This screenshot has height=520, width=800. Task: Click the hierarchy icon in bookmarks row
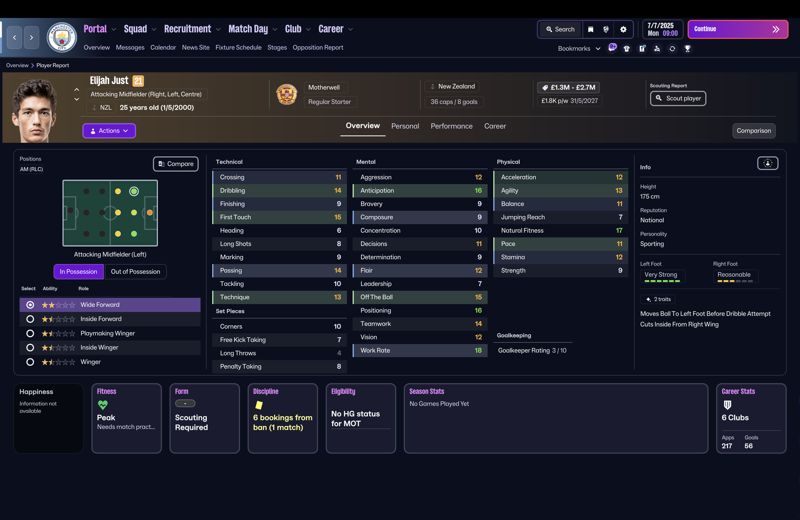point(657,48)
